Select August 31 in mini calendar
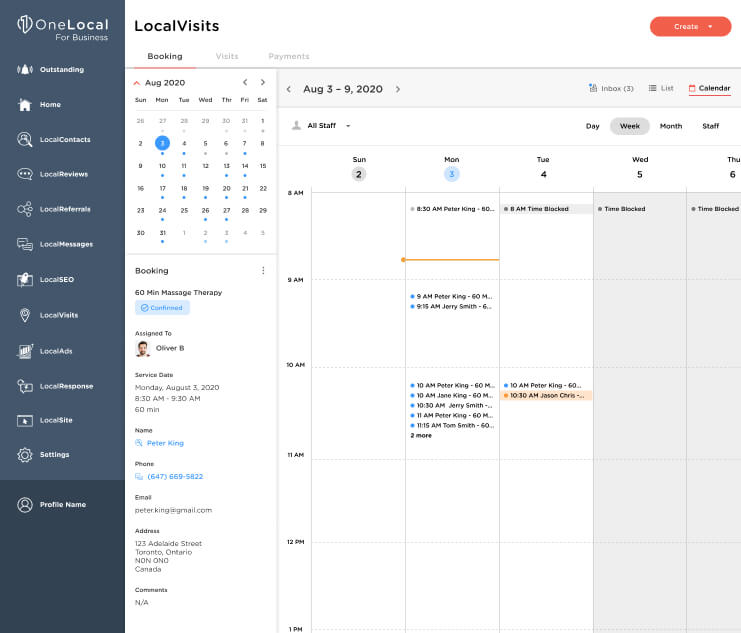Screen dimensions: 741x633 click(x=162, y=233)
